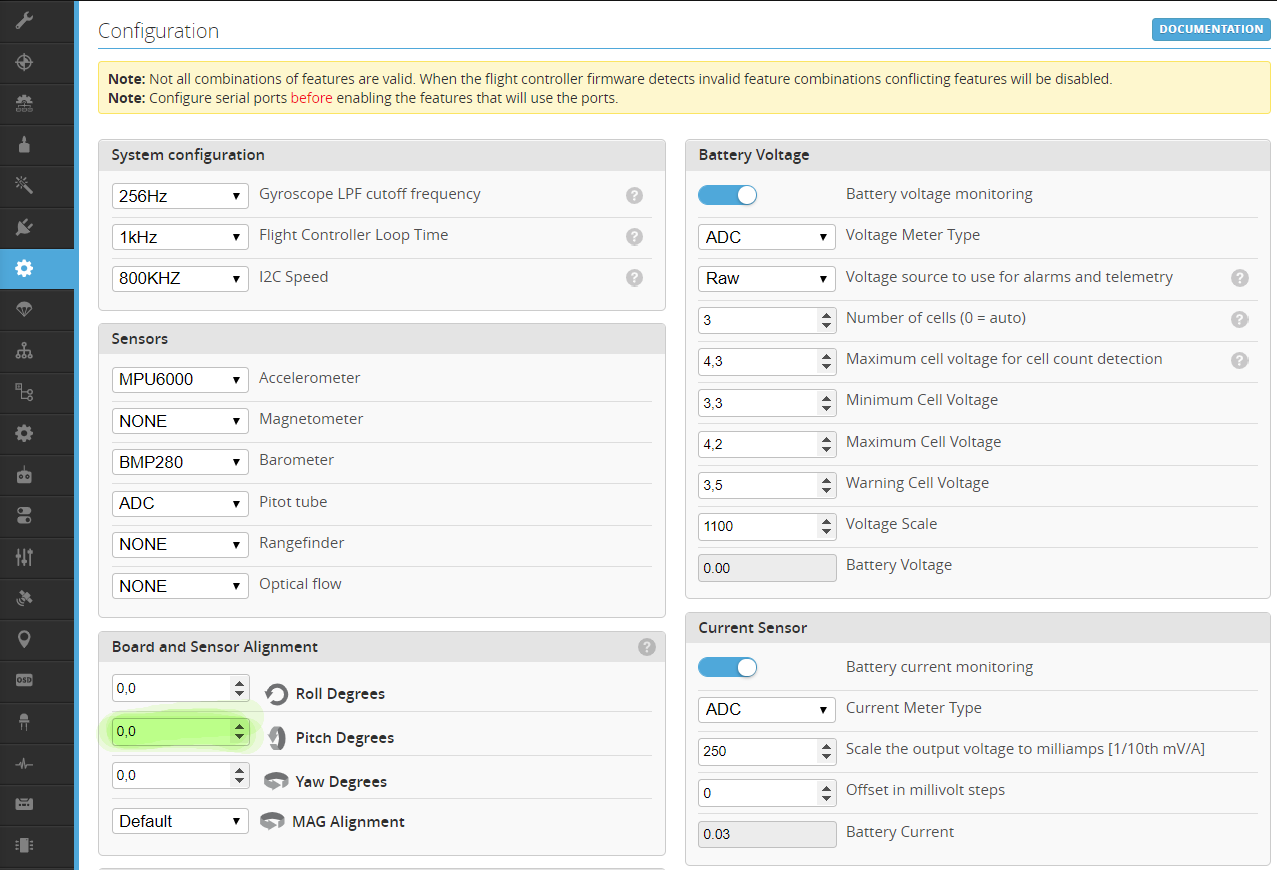
Task: Toggle Battery voltage monitoring switch
Action: pyautogui.click(x=727, y=194)
